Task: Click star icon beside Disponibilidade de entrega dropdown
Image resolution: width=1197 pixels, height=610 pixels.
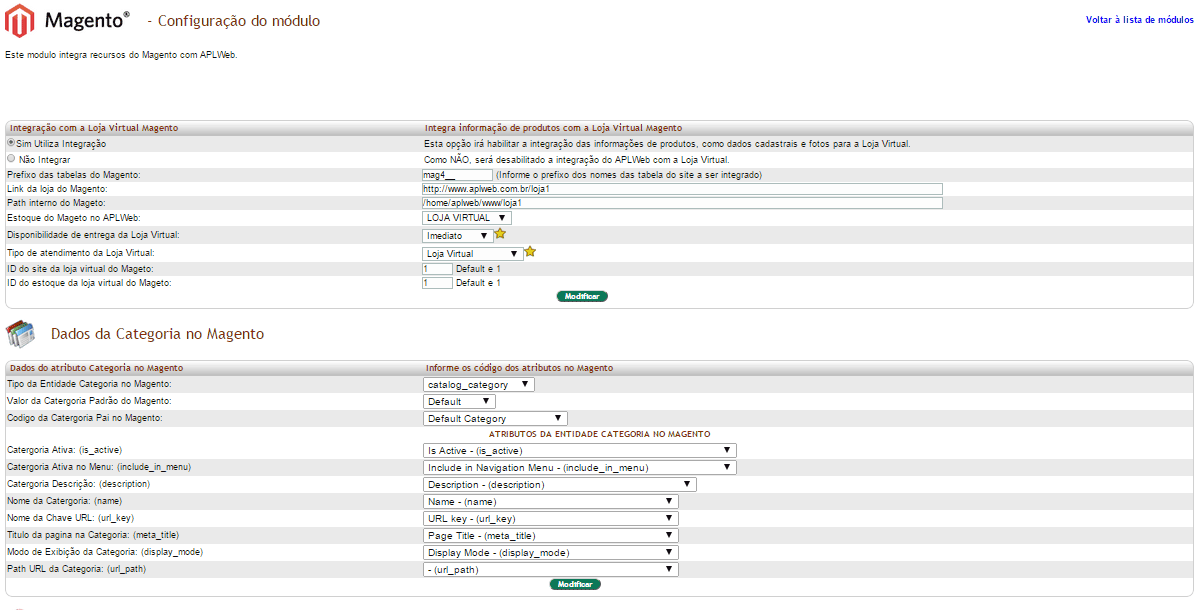Action: click(x=501, y=234)
